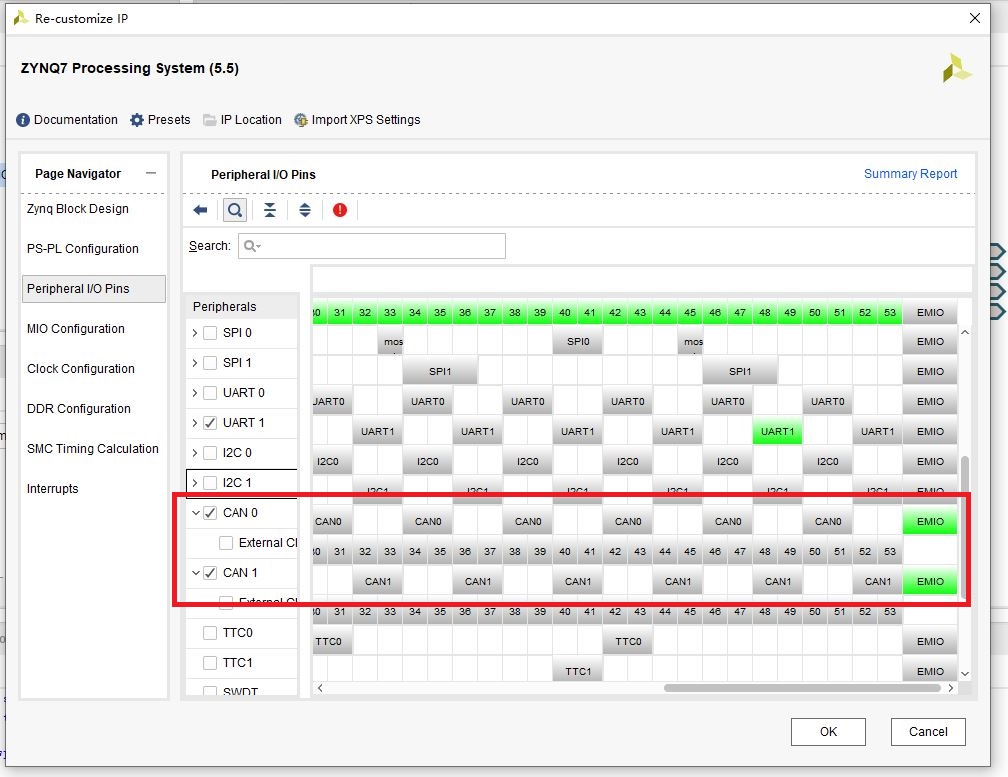
Task: Expand the I2C 0 tree row
Action: click(195, 453)
